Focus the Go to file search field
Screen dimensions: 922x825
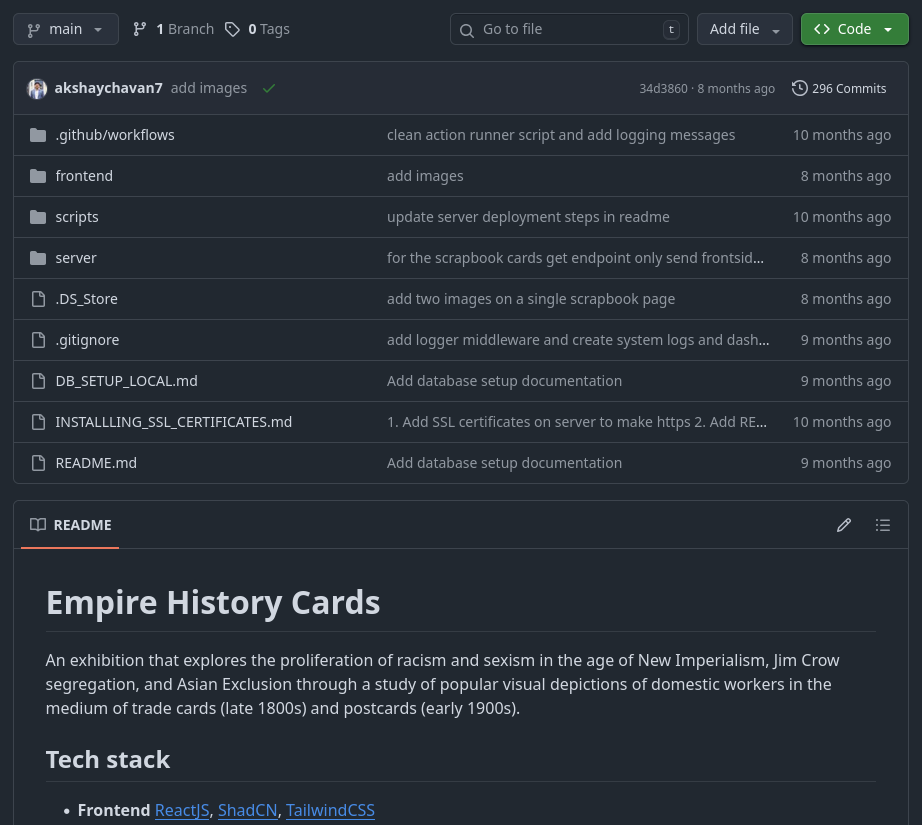coord(569,29)
